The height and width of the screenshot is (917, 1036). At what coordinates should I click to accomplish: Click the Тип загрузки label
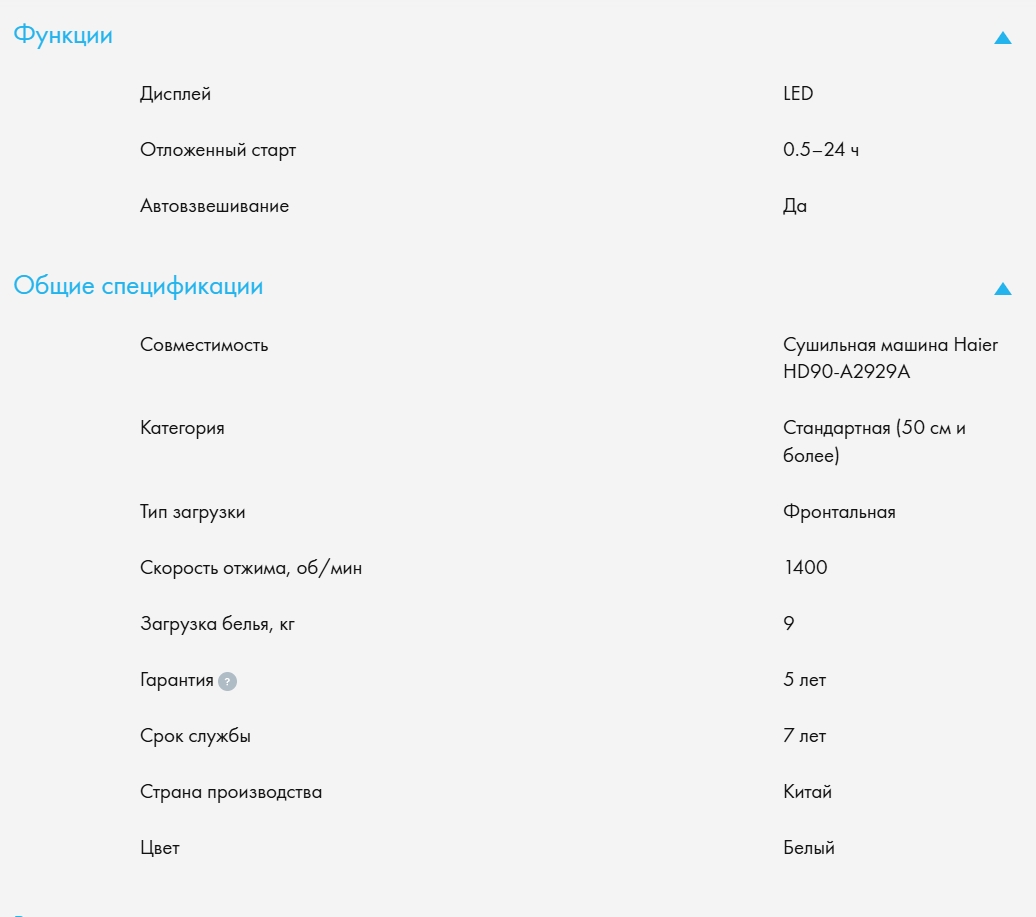[193, 512]
